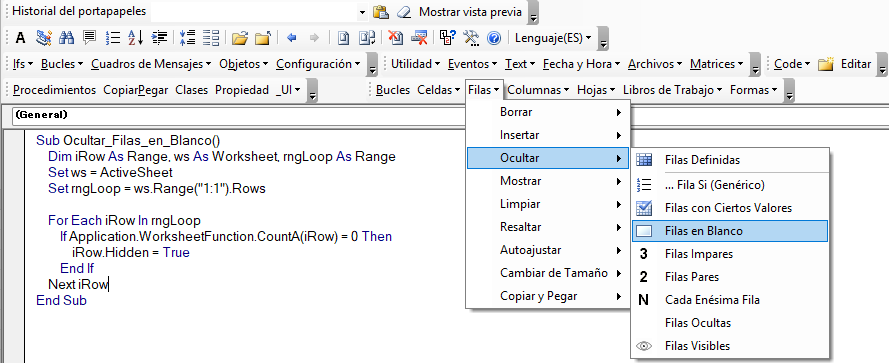Select Autoajustar in the Filas menu
Image resolution: width=889 pixels, height=363 pixels.
548,250
